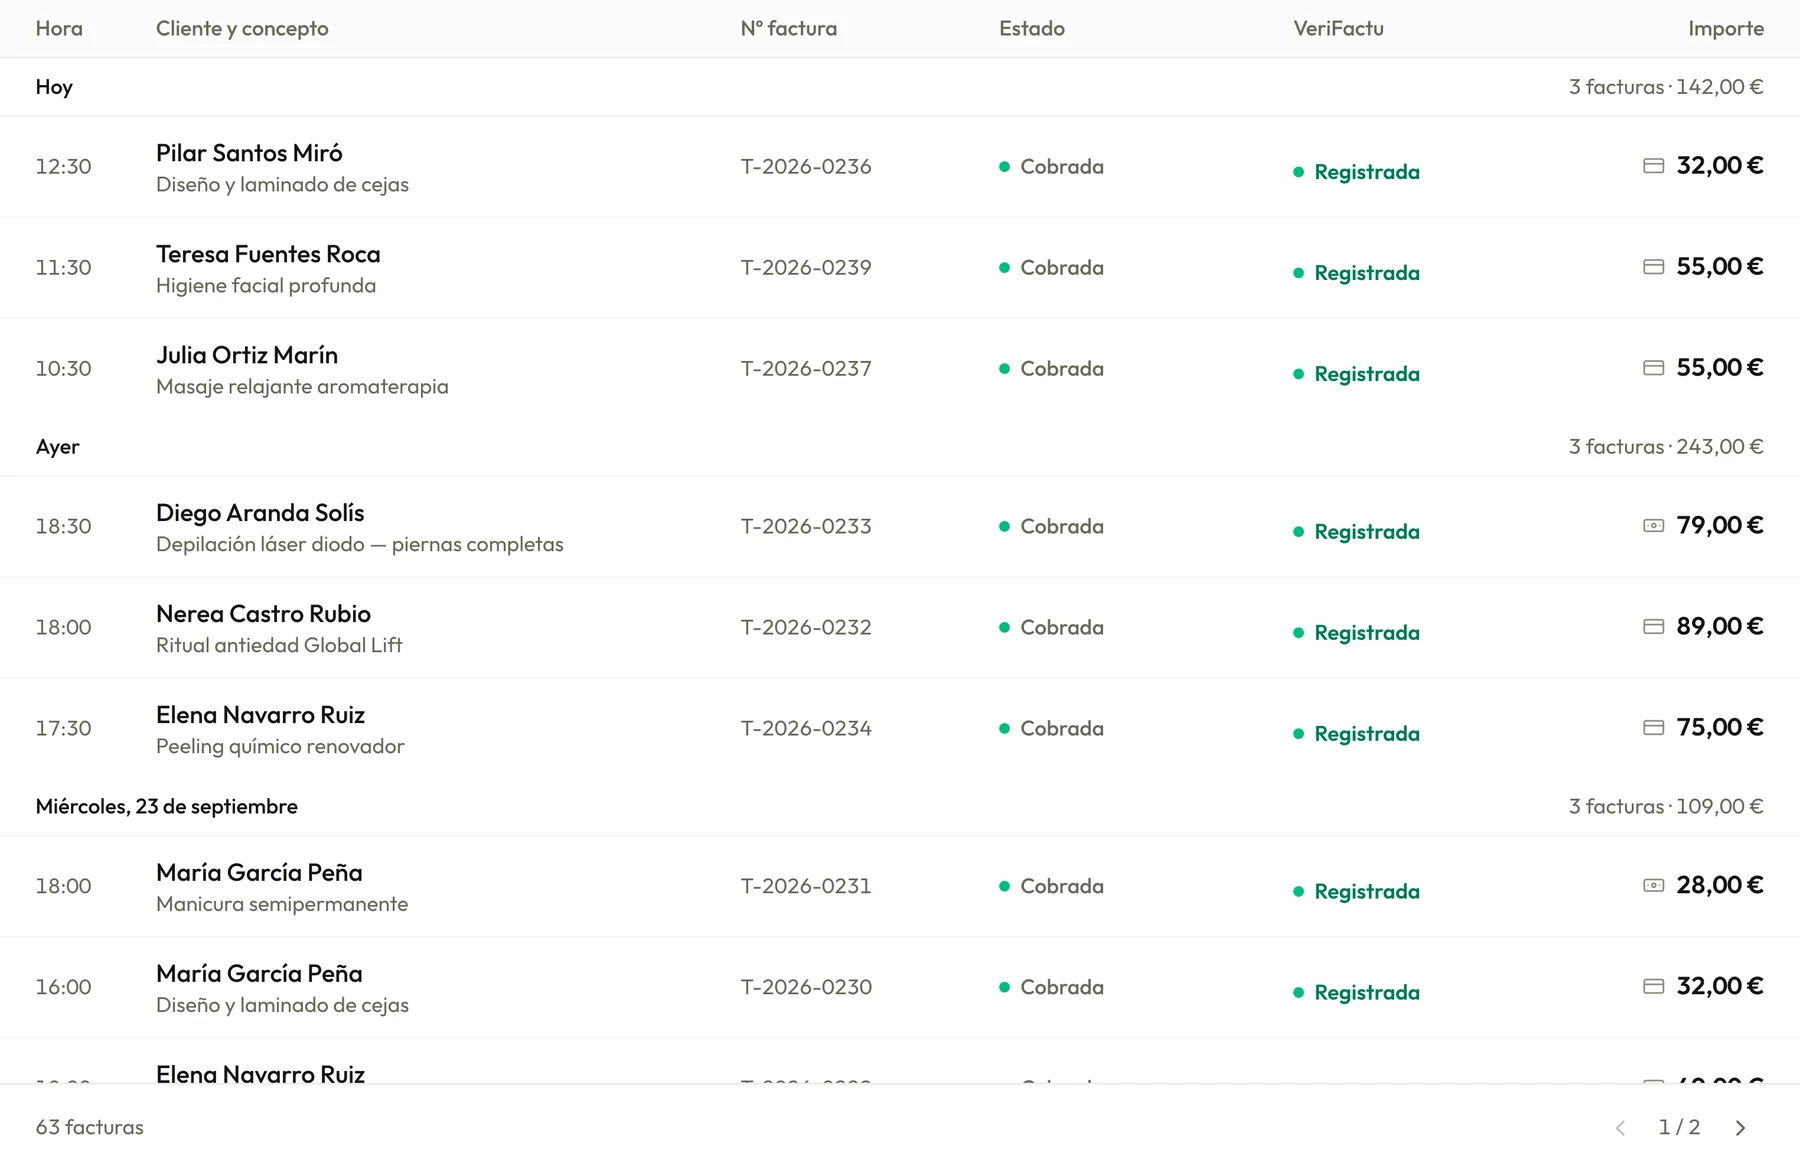Click invoice number T-2026-0231
Screen dimensions: 1800x1152
806,887
